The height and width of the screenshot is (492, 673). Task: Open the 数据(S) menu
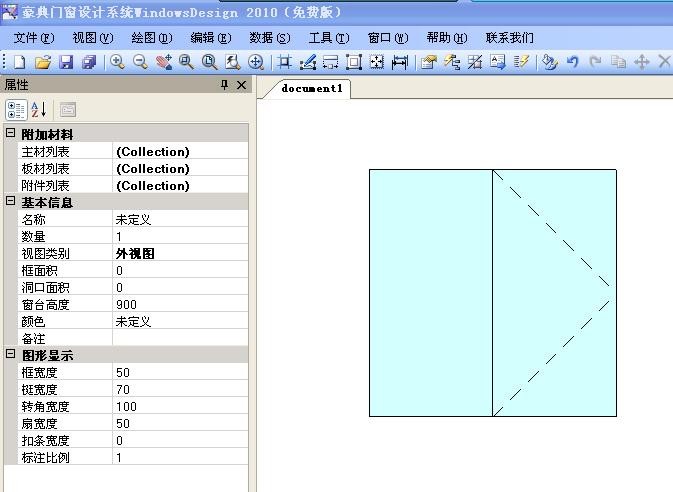click(x=270, y=38)
